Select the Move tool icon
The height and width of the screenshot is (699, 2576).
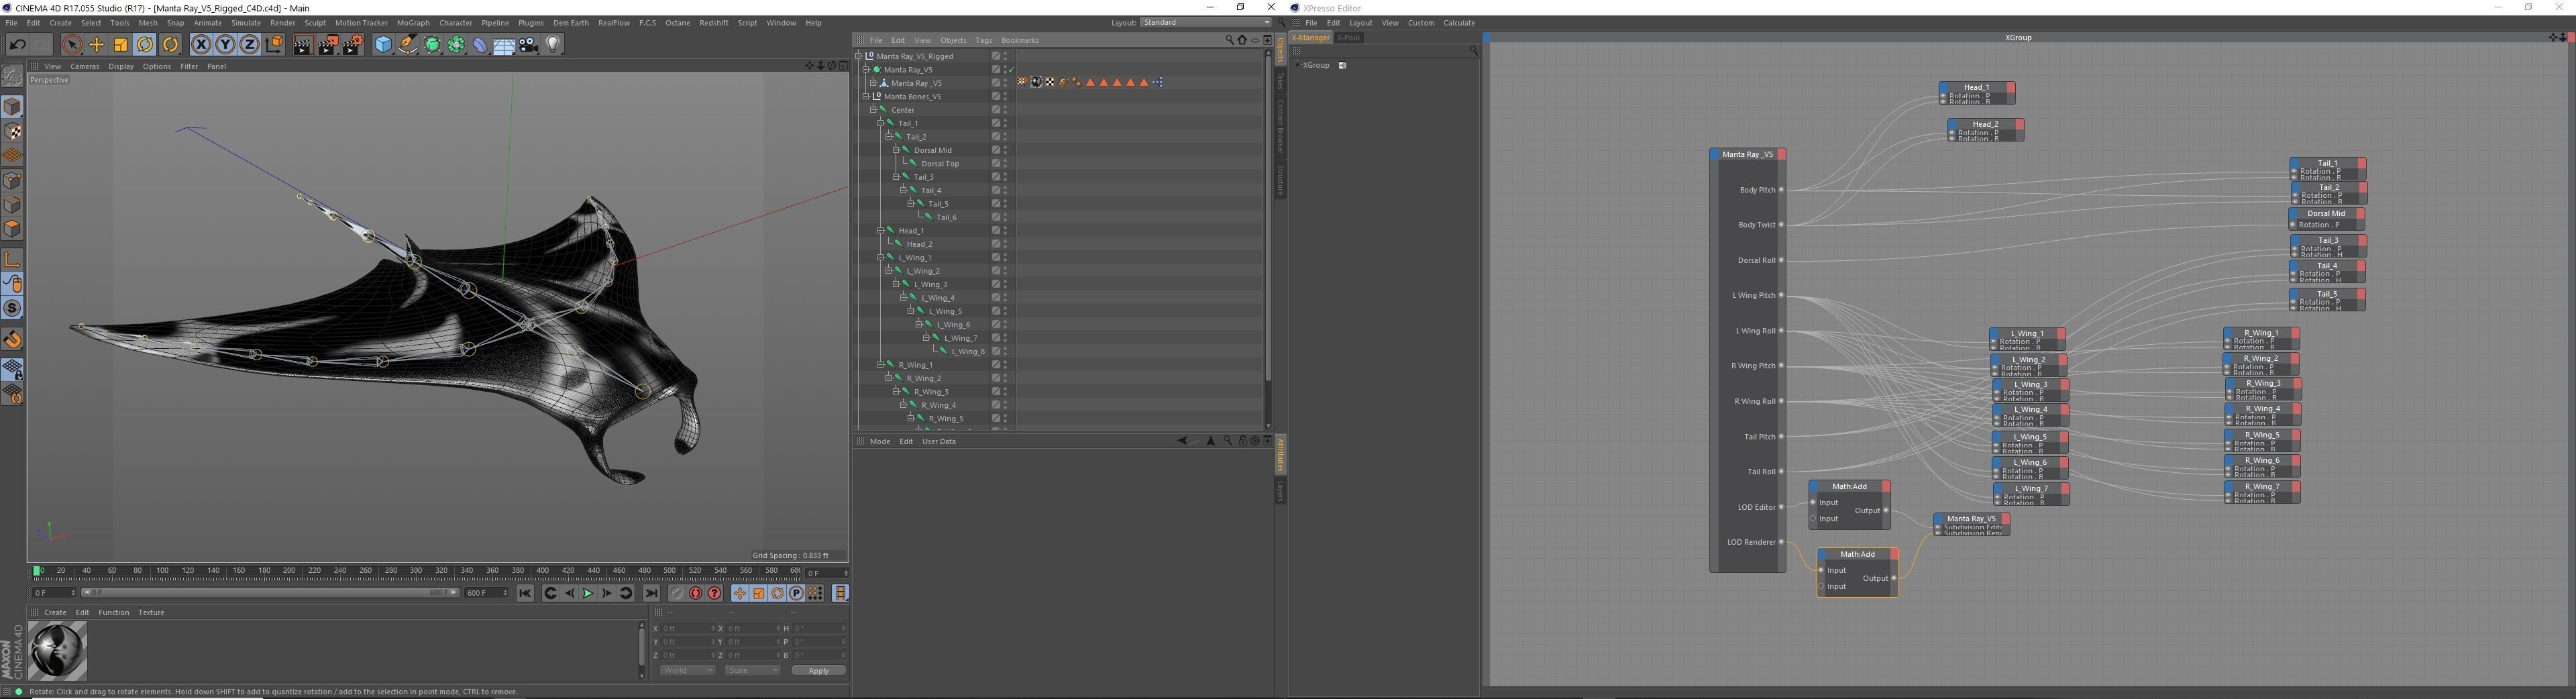97,44
